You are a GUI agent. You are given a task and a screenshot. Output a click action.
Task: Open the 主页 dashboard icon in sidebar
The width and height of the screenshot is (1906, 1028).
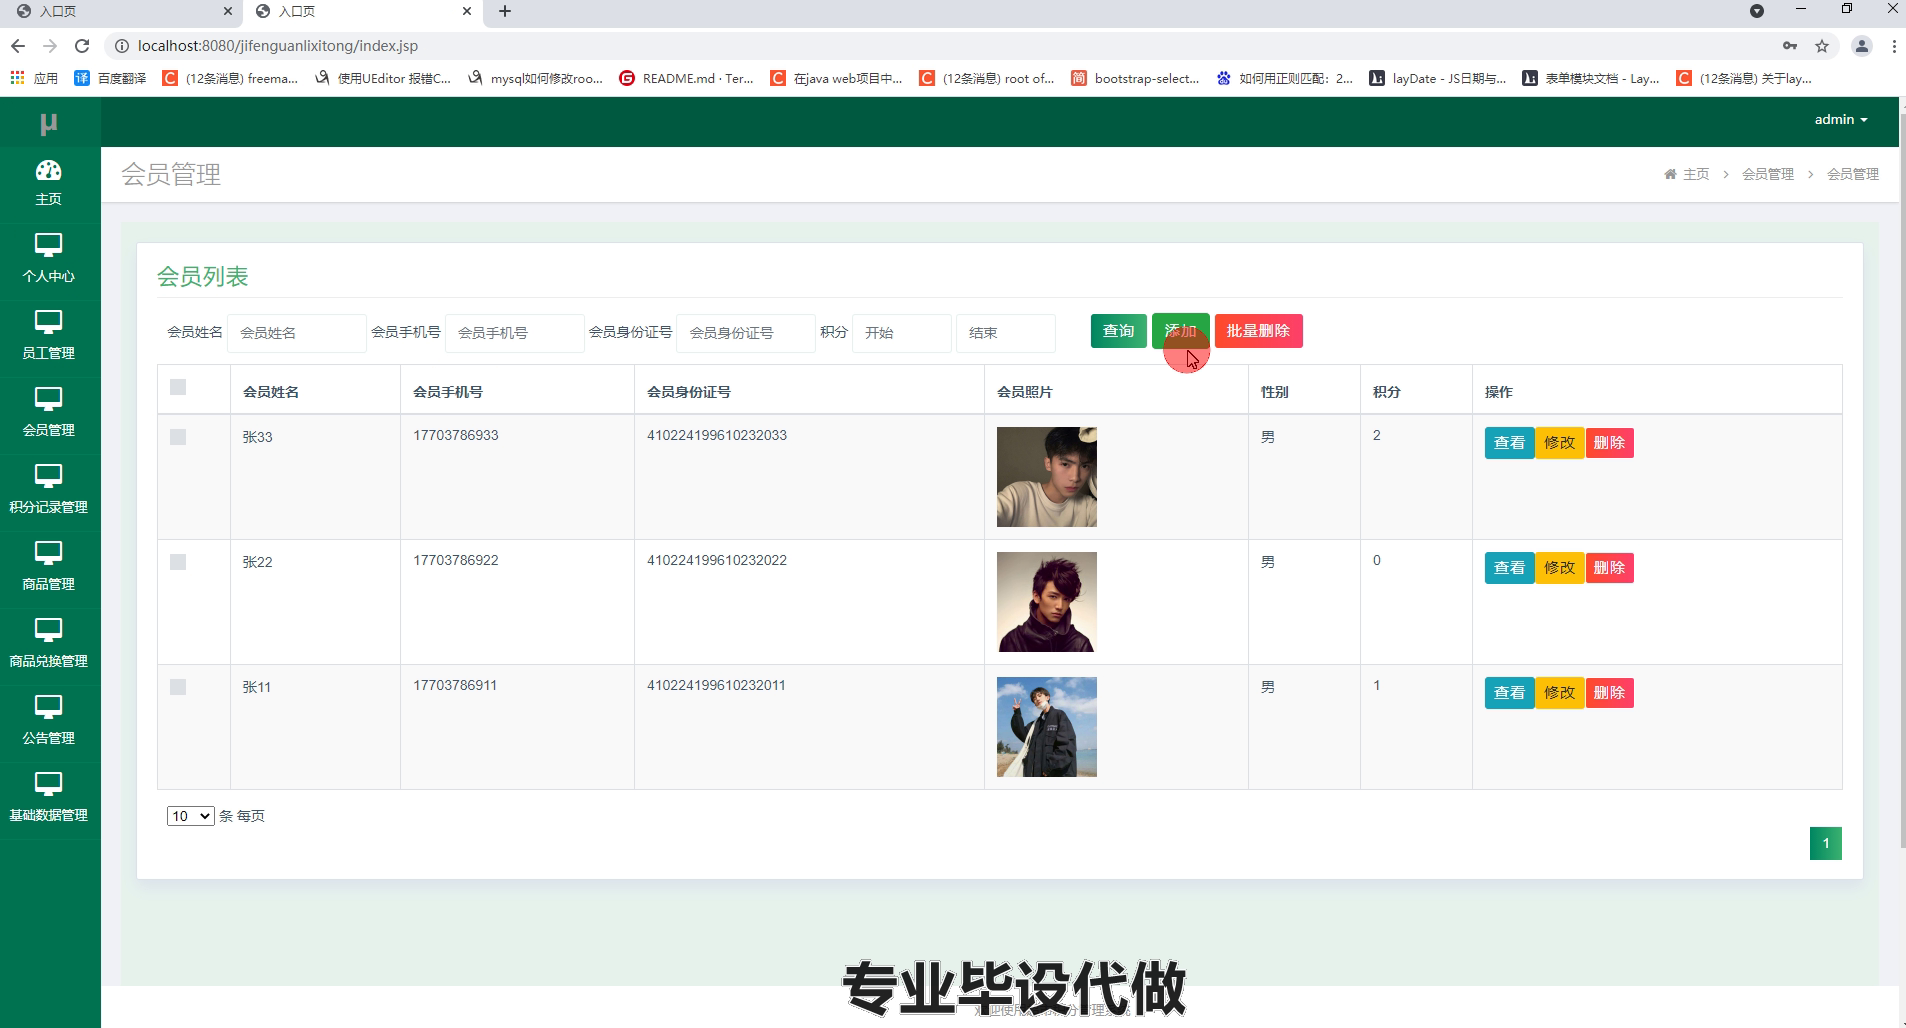[48, 170]
